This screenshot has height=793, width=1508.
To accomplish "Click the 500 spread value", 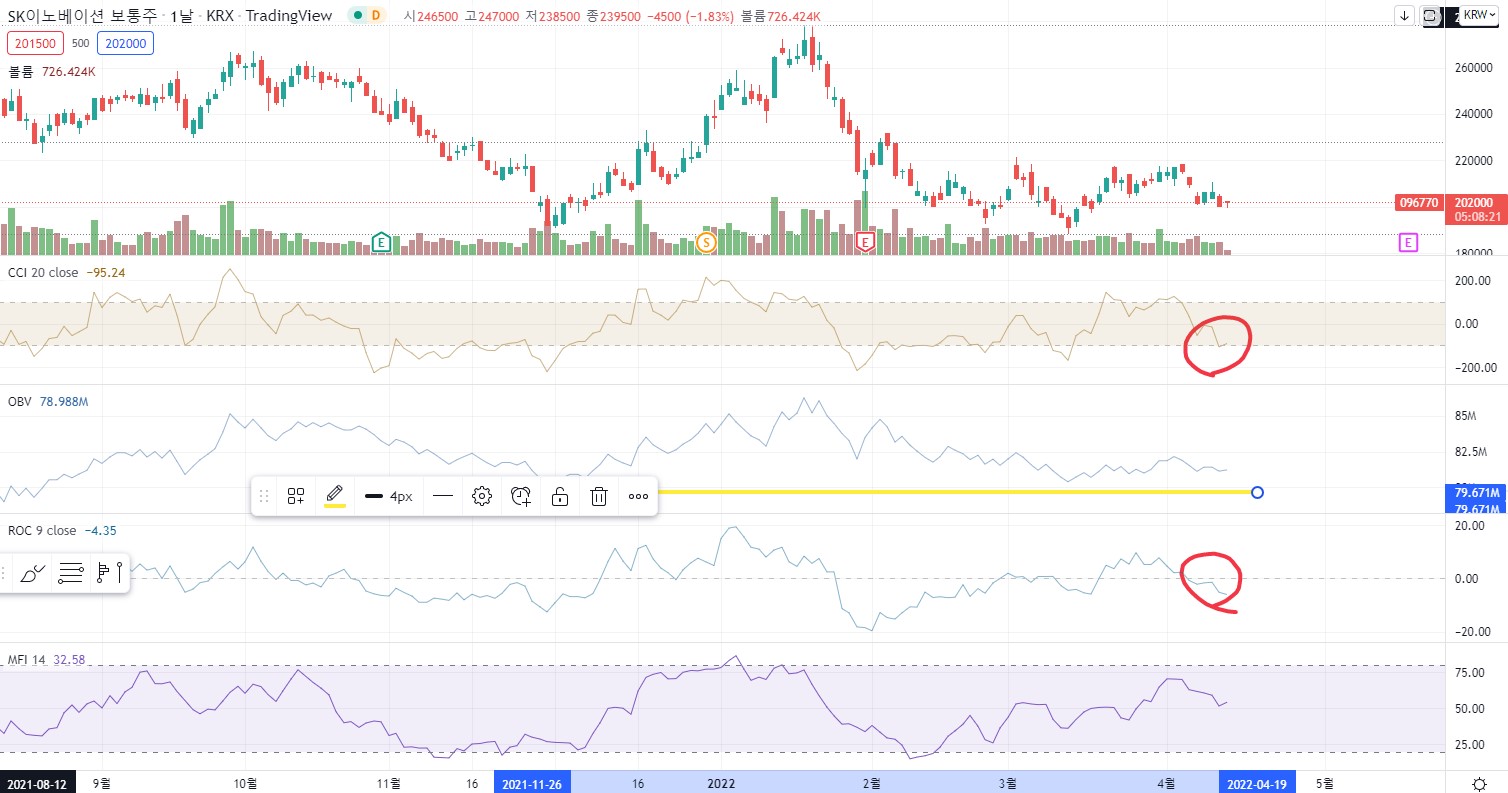I will (x=81, y=43).
